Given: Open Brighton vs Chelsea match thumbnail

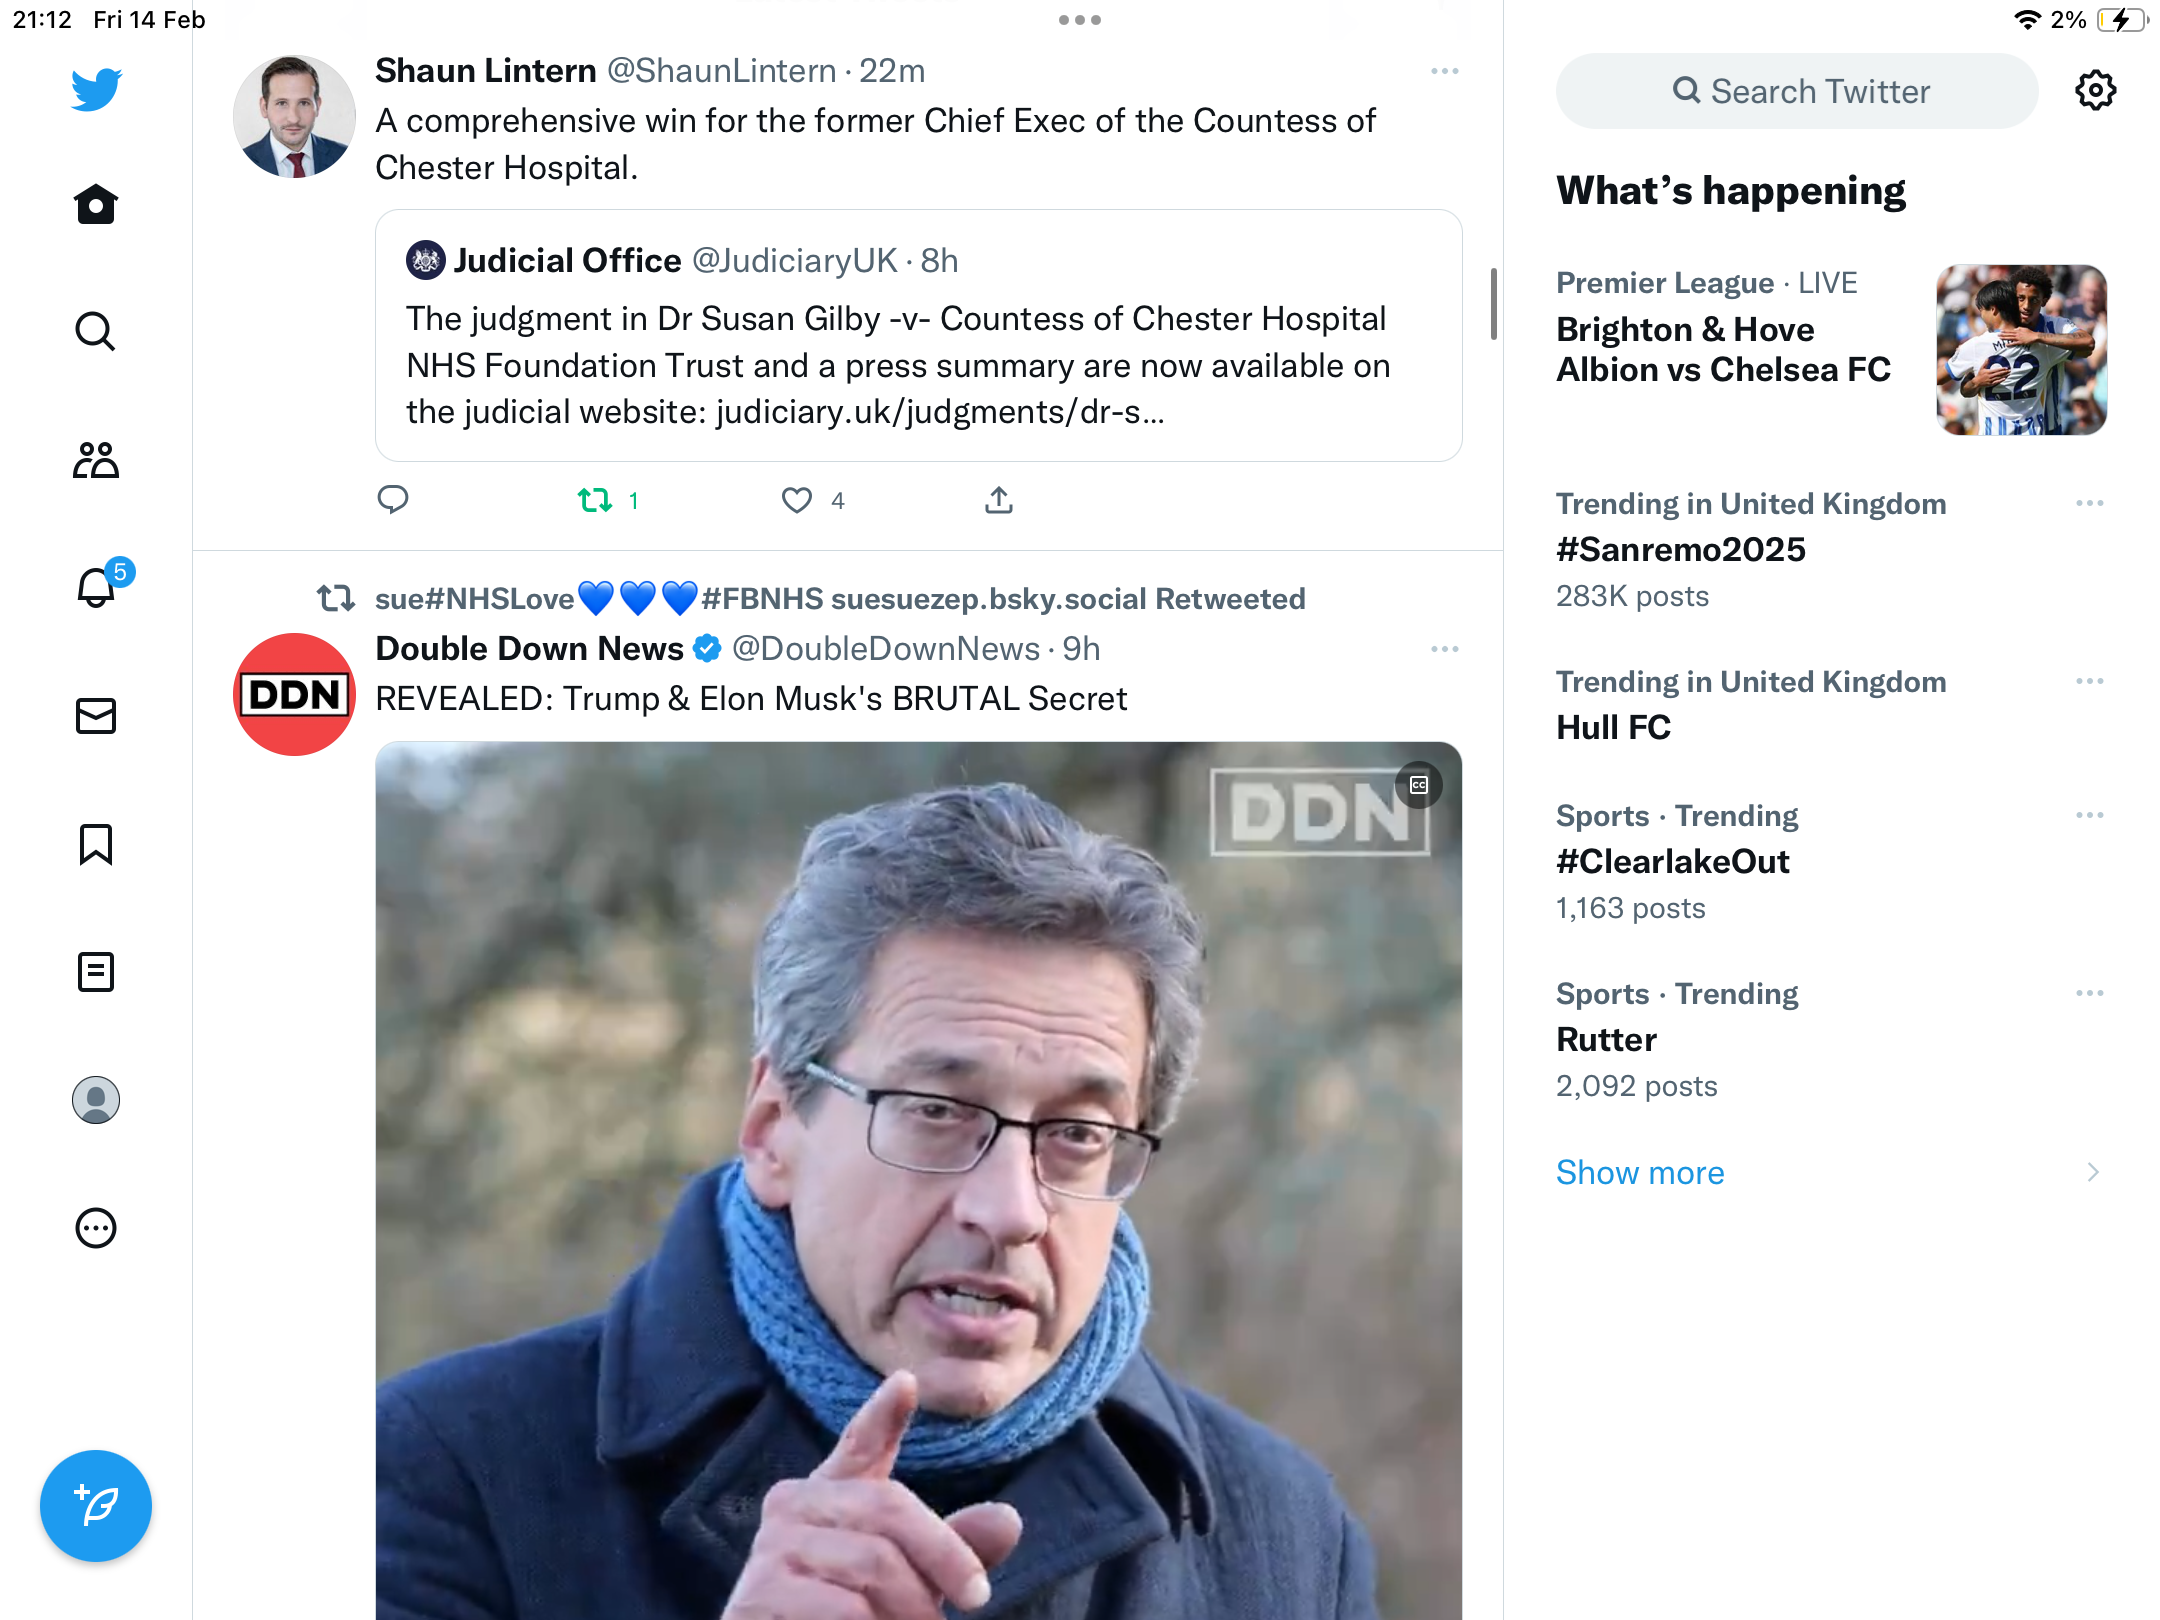Looking at the screenshot, I should [2022, 350].
